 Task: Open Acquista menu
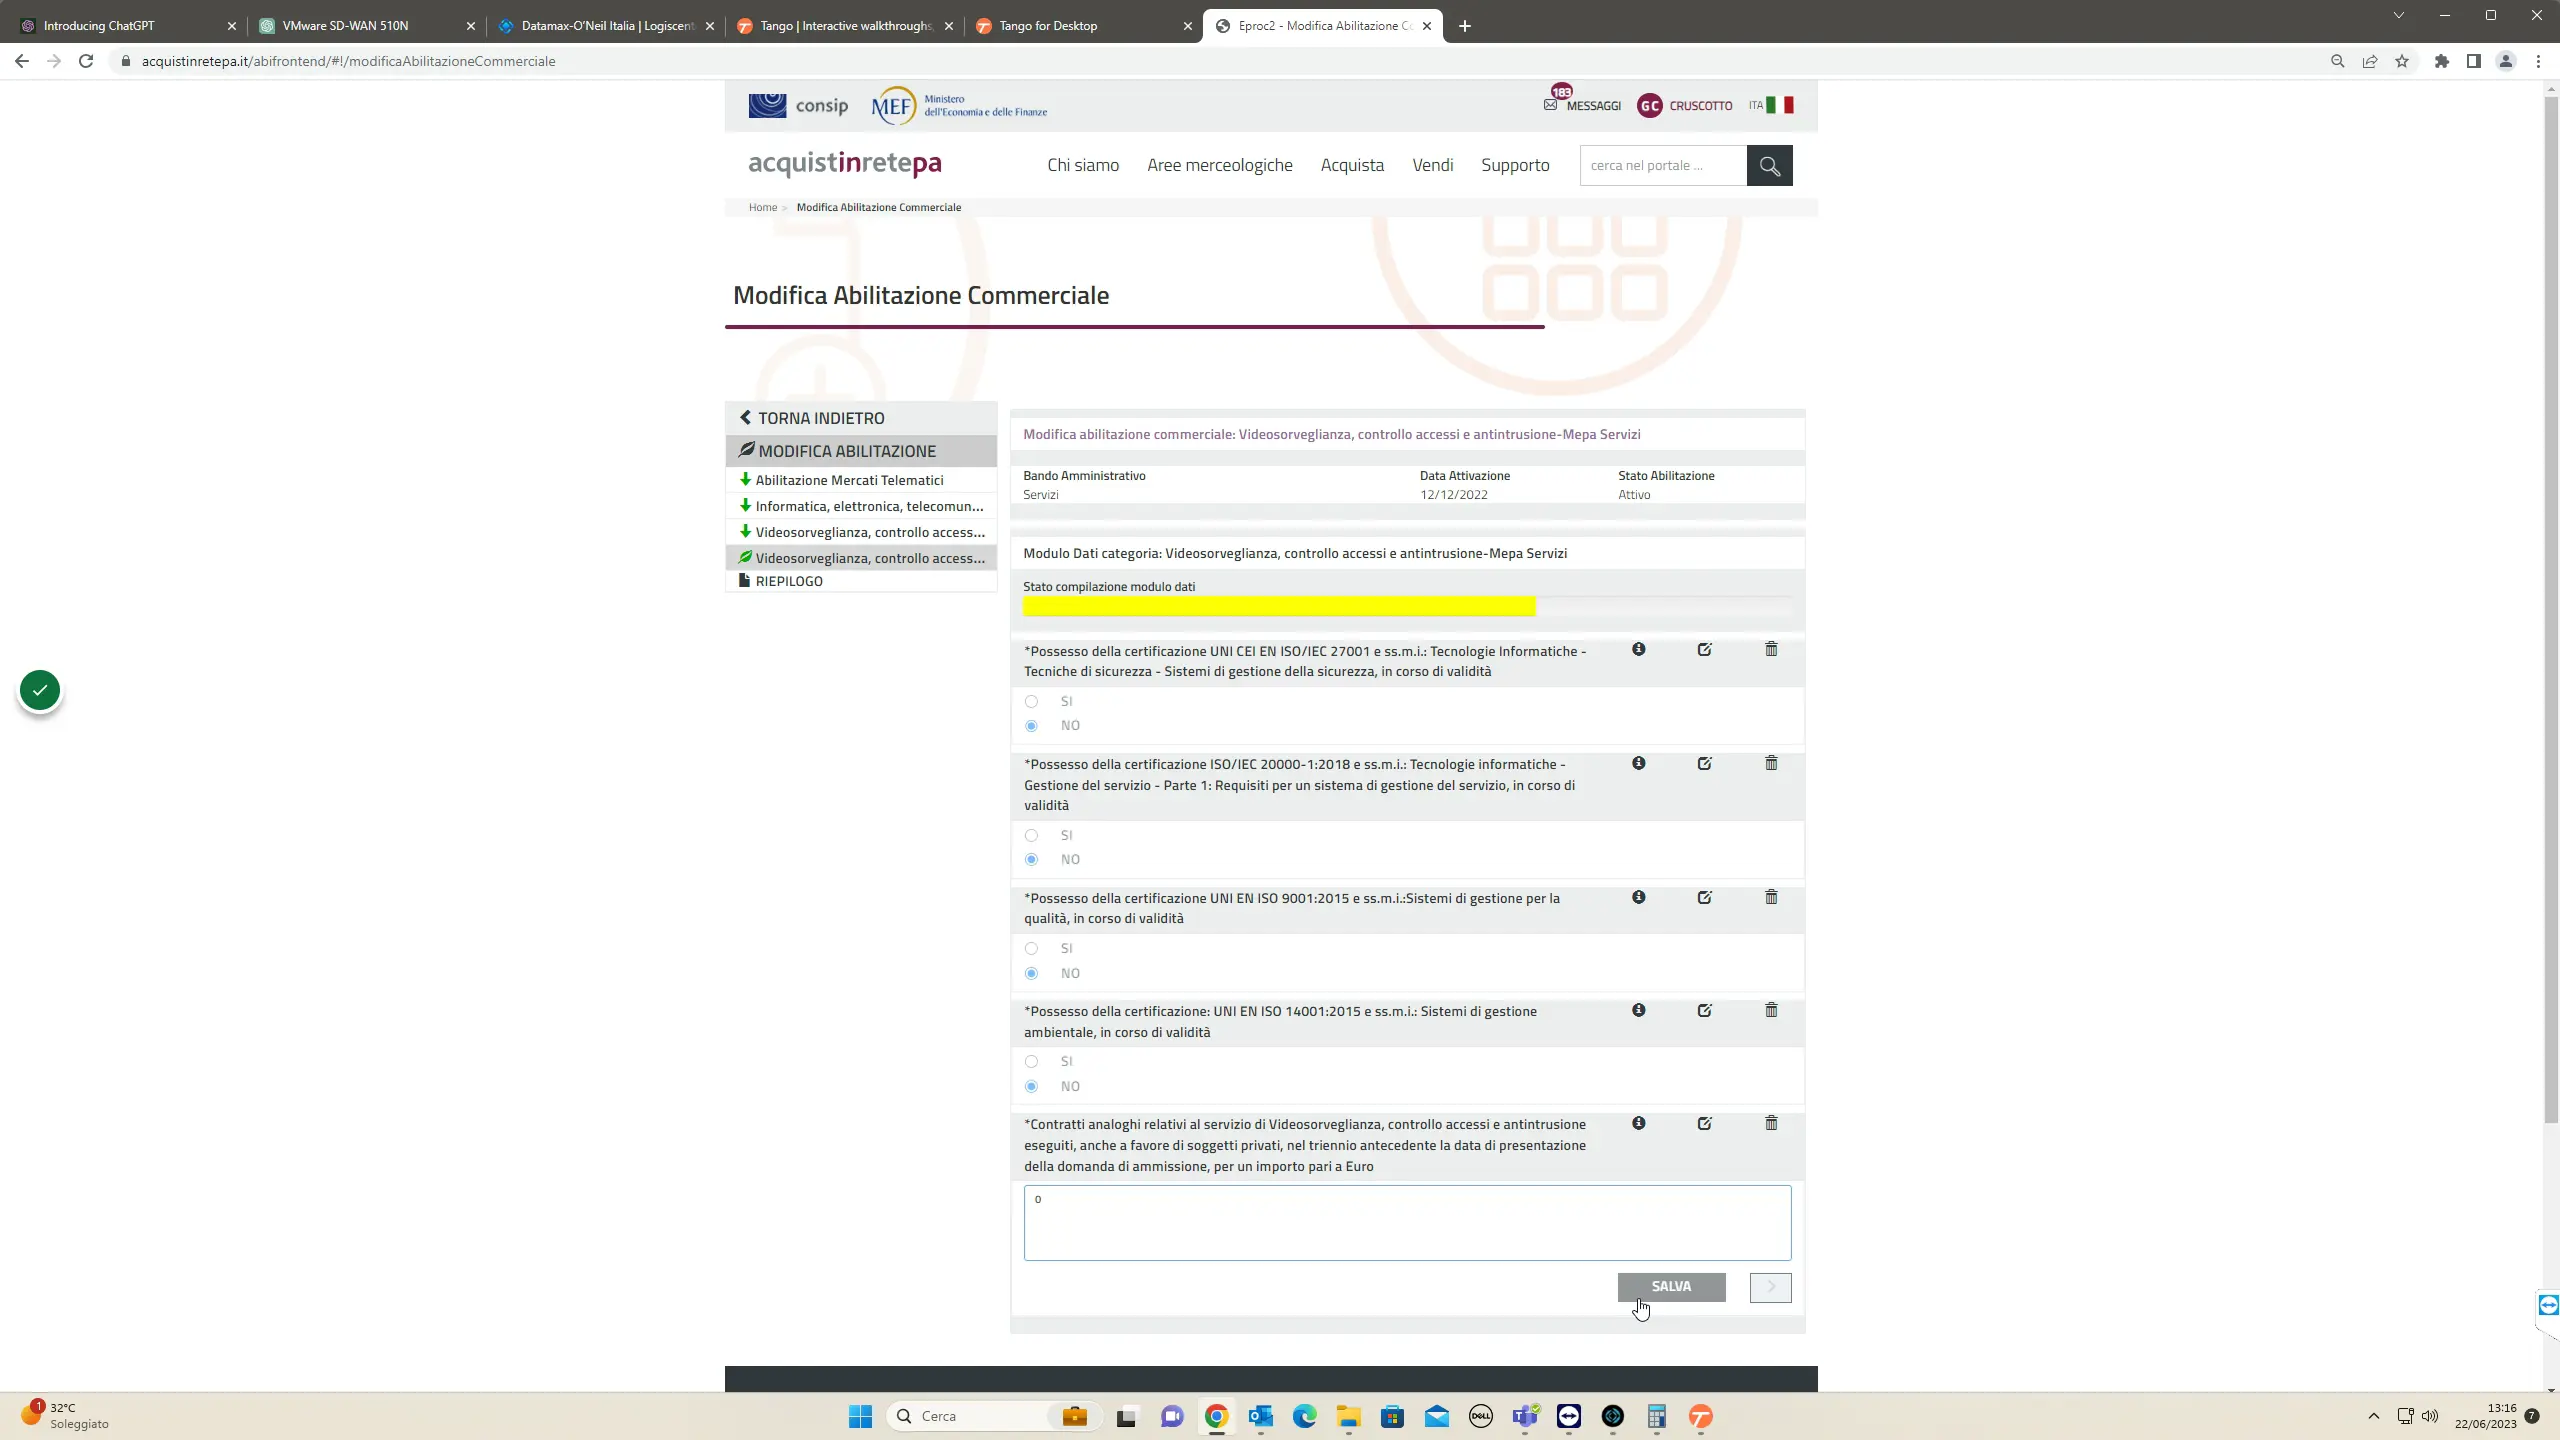pyautogui.click(x=1352, y=165)
